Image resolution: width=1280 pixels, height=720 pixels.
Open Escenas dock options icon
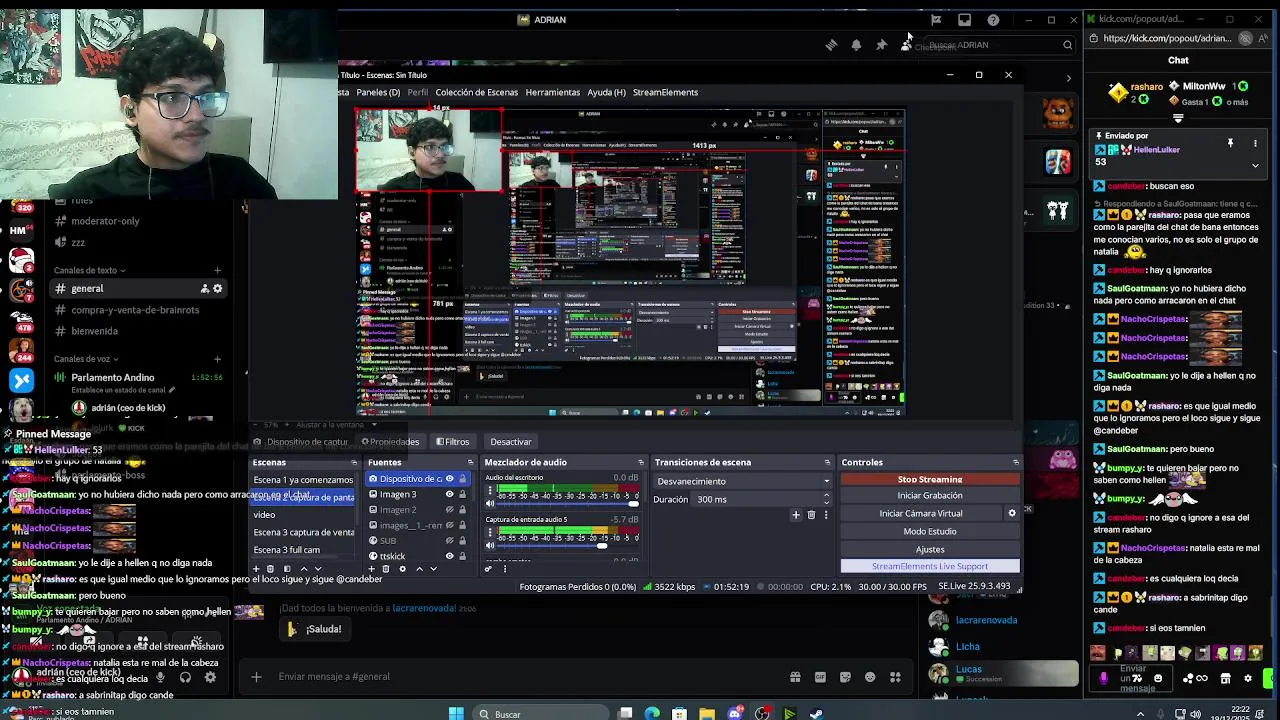(x=354, y=463)
